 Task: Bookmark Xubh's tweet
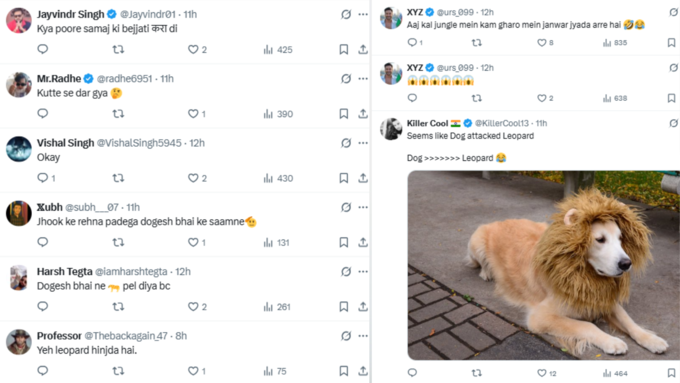[343, 242]
